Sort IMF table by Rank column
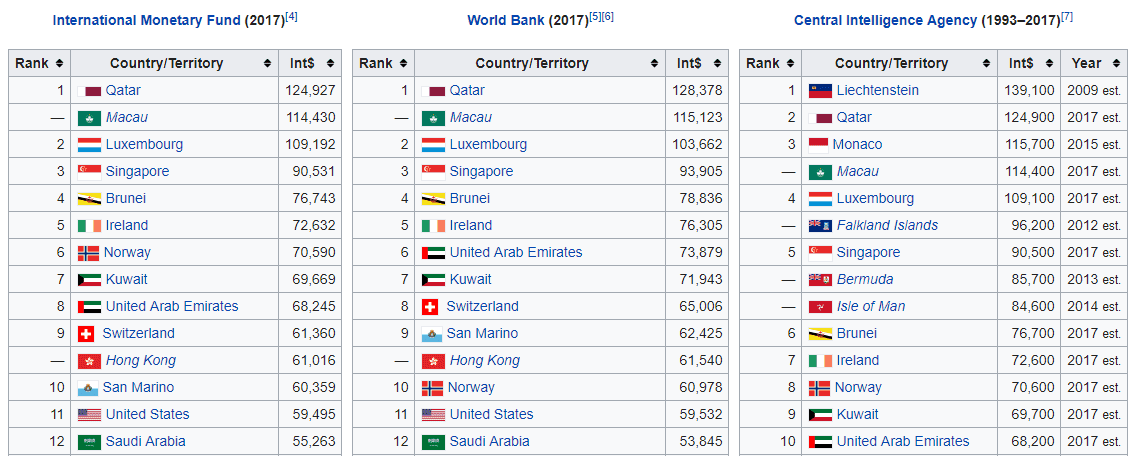This screenshot has height=456, width=1135. (39, 63)
